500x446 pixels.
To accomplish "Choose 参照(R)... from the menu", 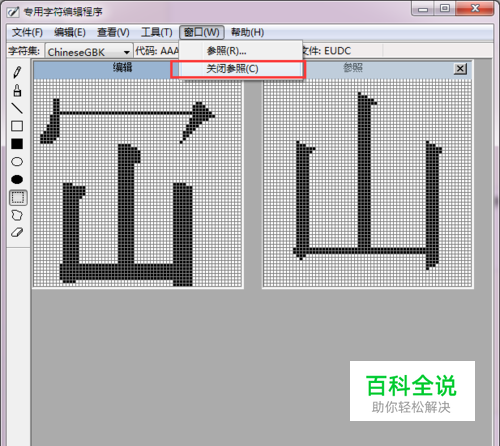I will point(241,51).
